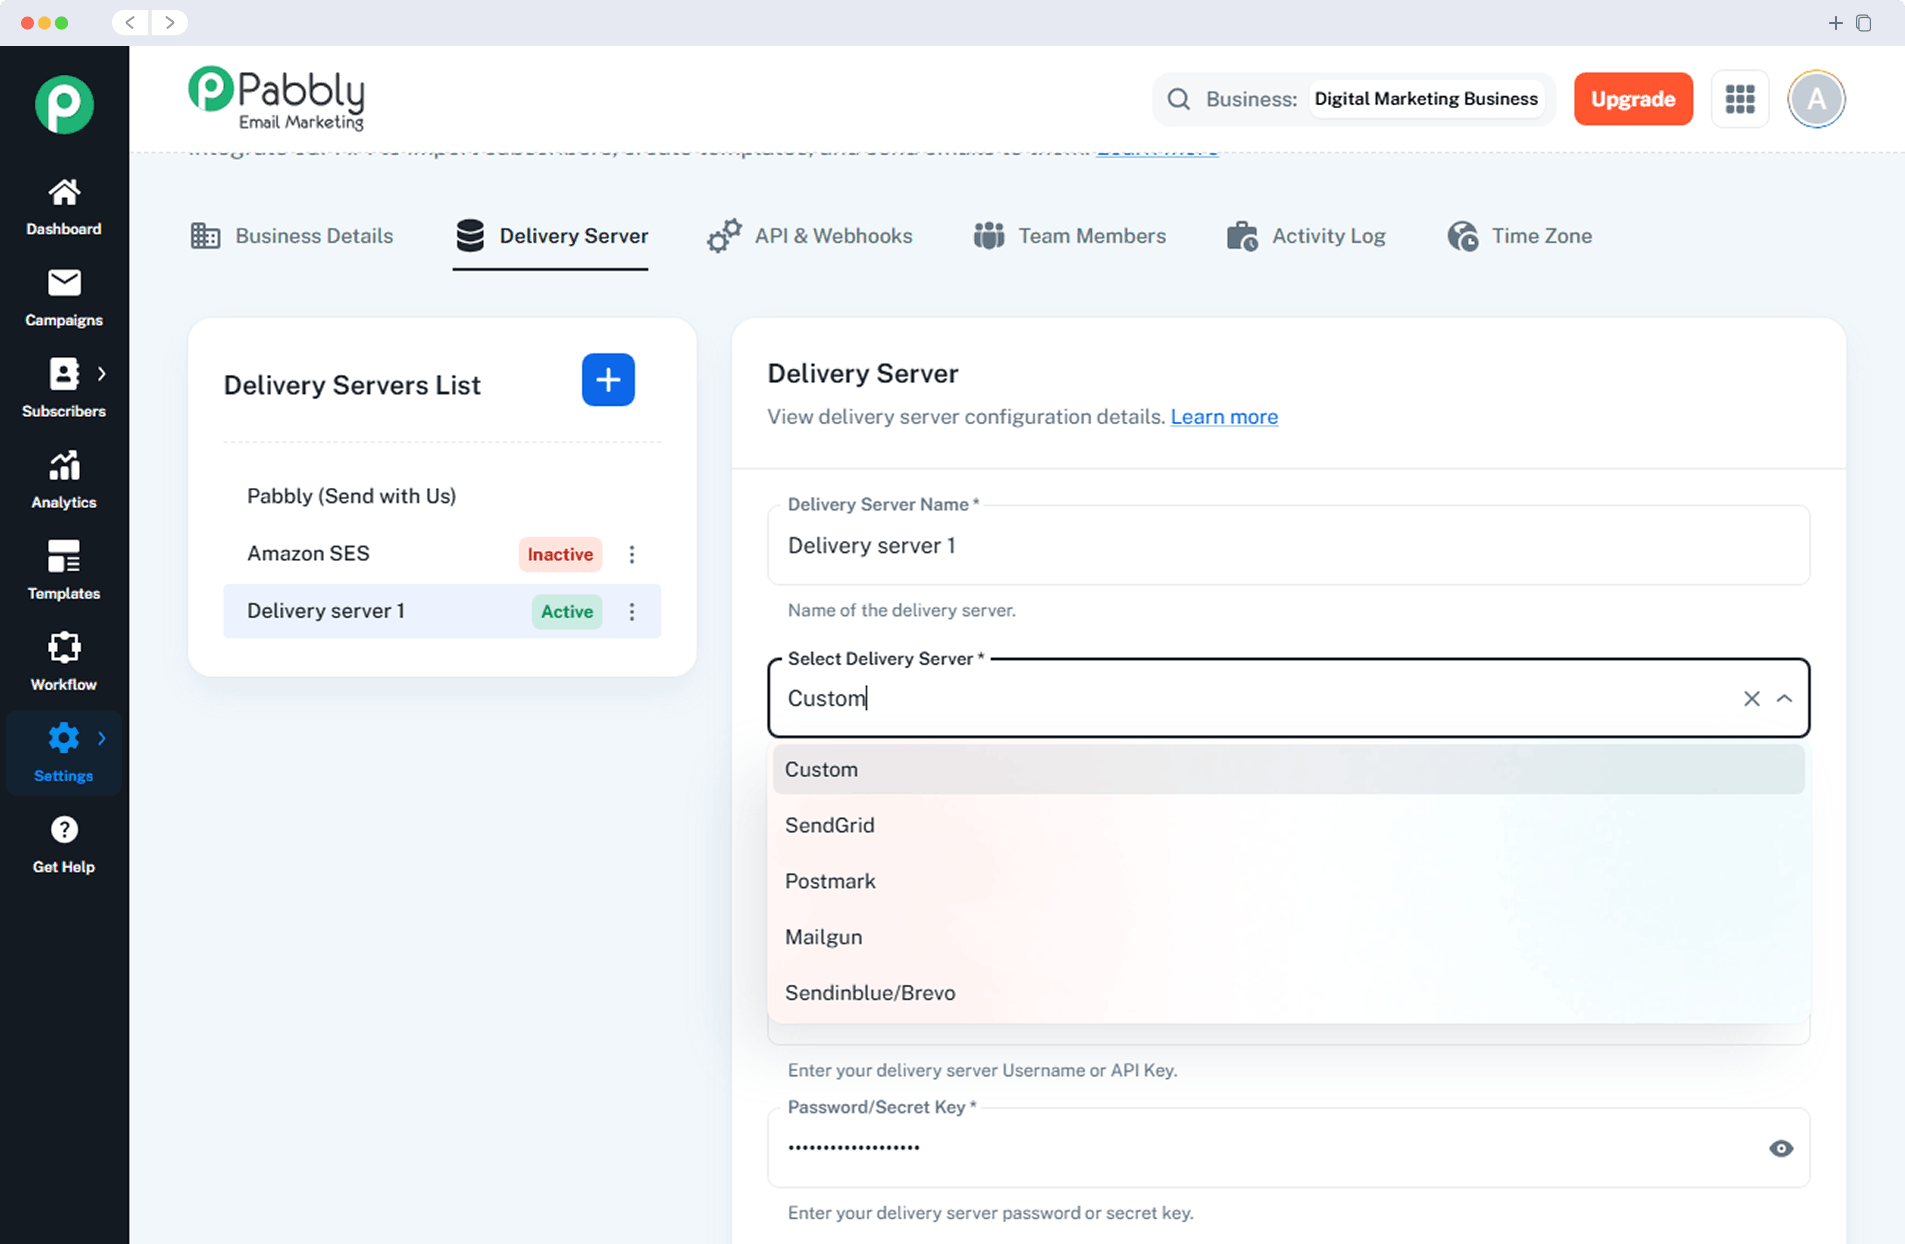Screen dimensions: 1905x1244
Task: Open Learn more link under Delivery Server
Action: click(1223, 417)
